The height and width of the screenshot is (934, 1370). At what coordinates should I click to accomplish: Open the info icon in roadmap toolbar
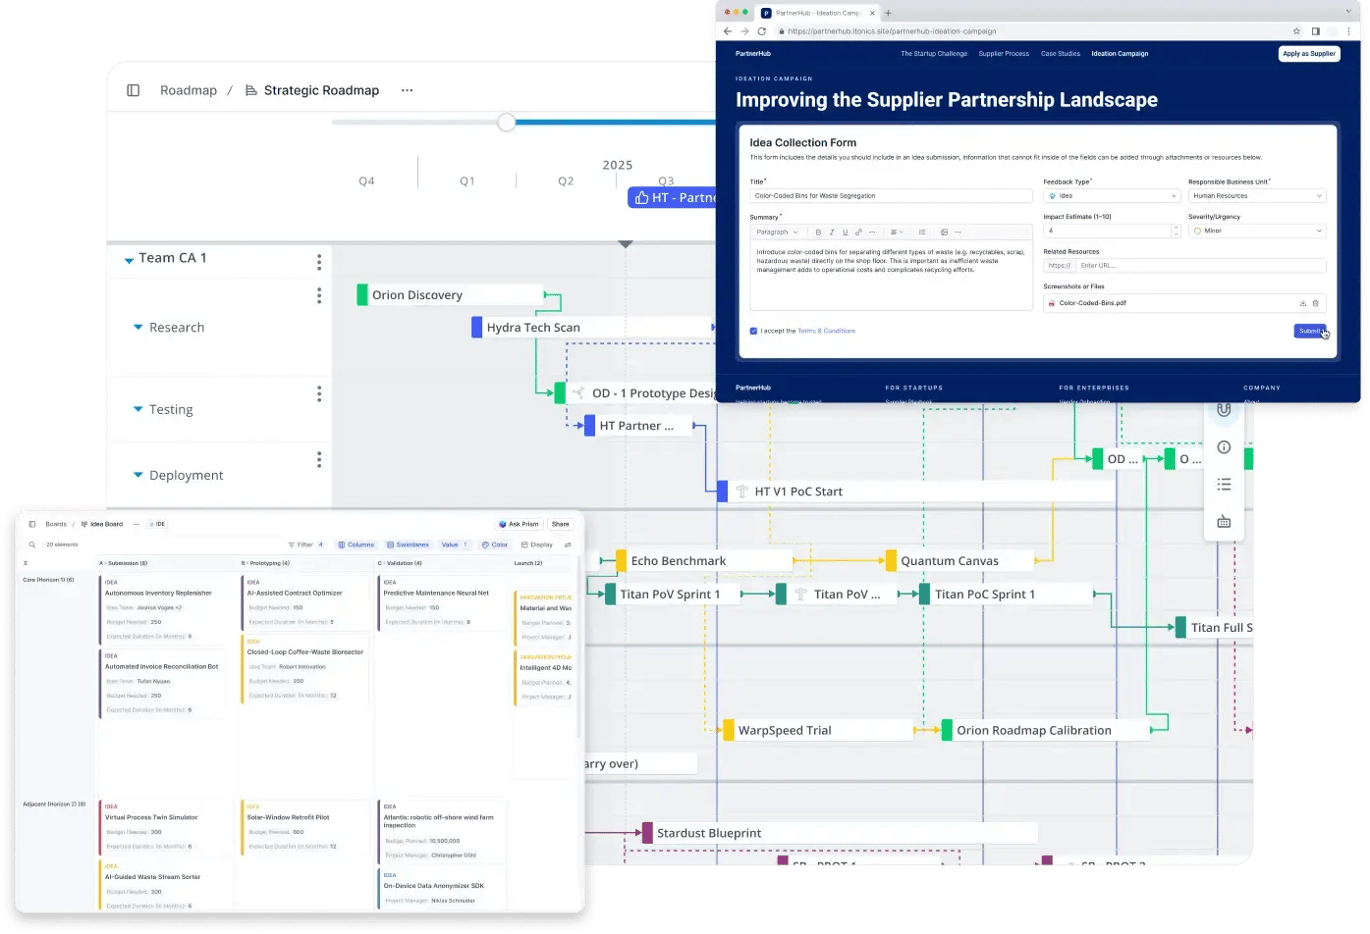click(1223, 447)
